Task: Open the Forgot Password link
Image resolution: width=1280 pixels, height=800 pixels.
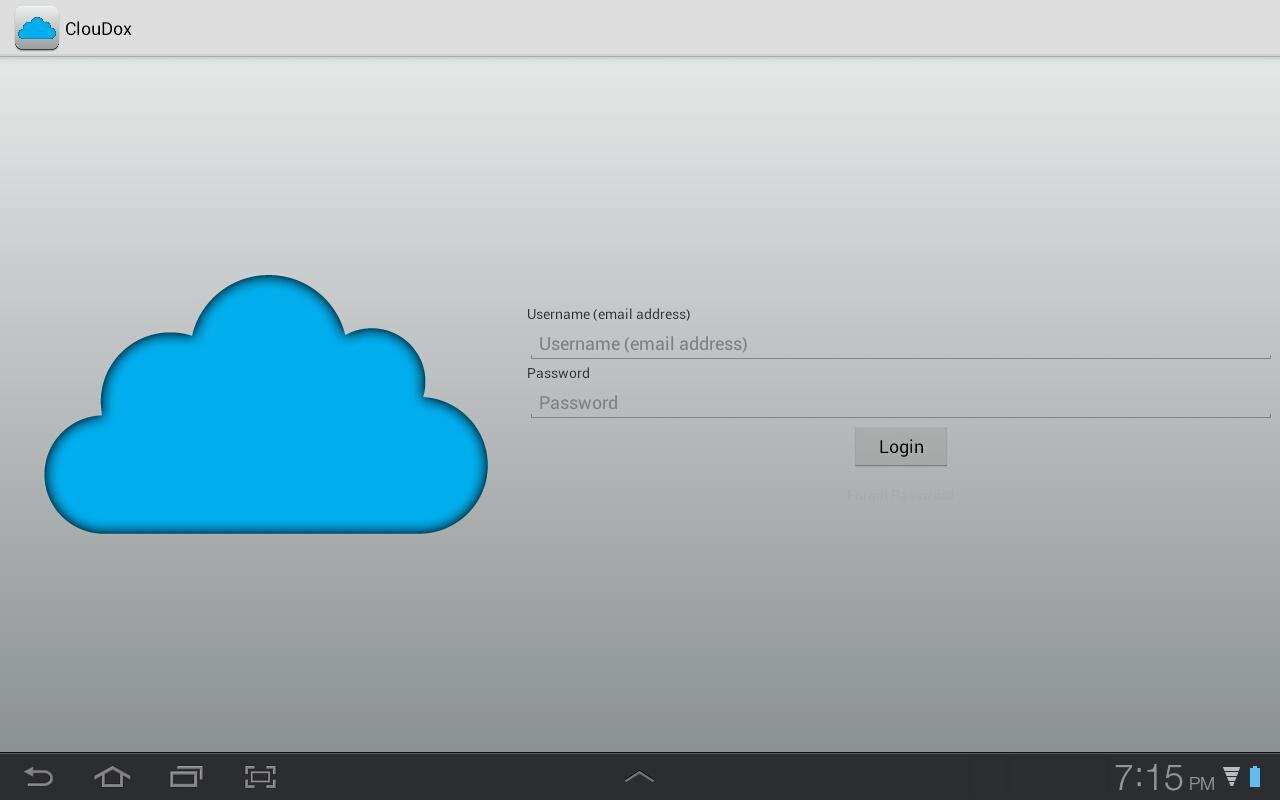Action: pyautogui.click(x=900, y=495)
